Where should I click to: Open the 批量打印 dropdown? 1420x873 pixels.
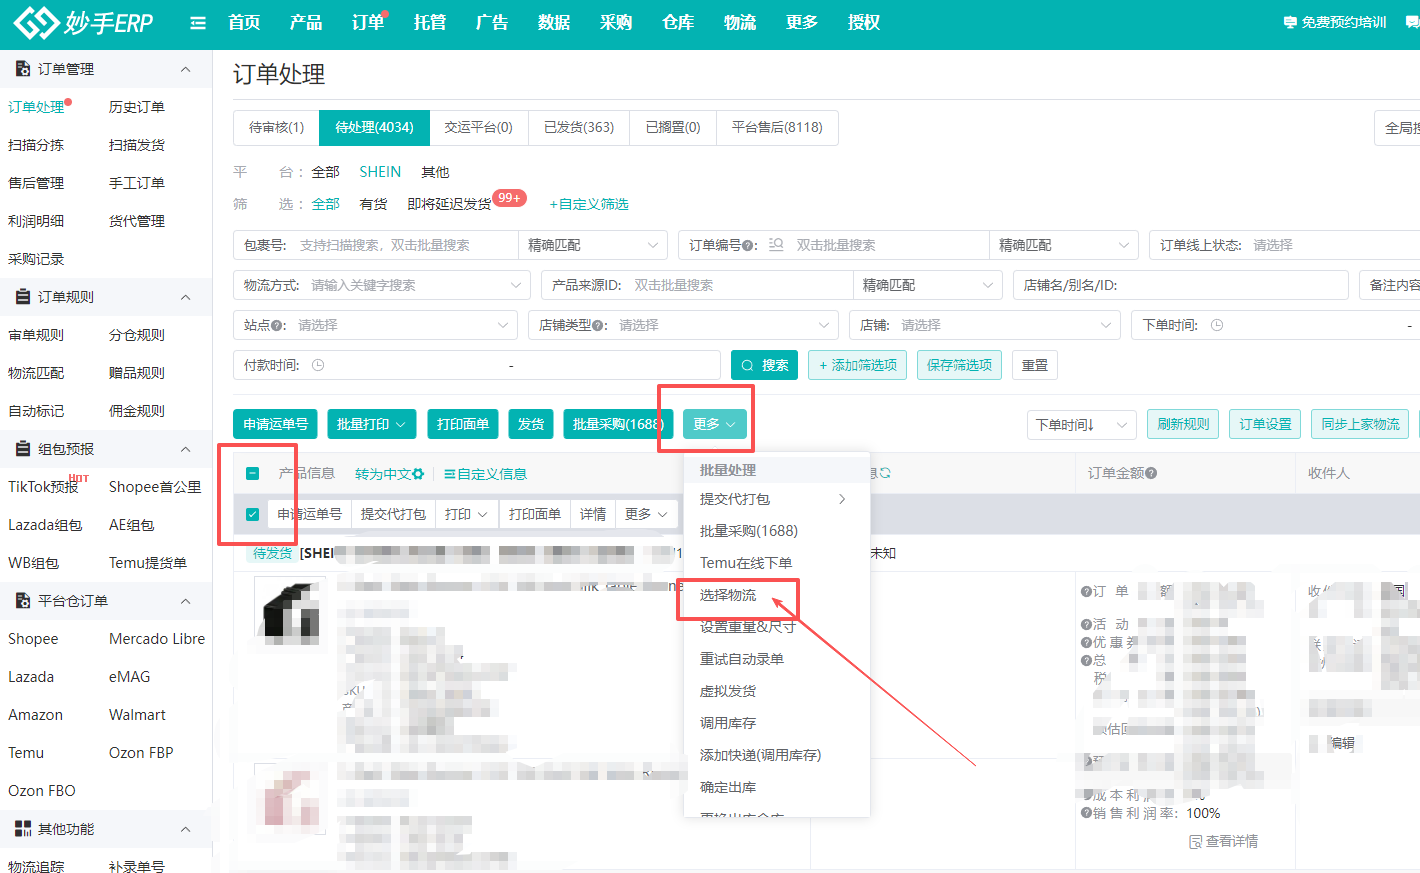pos(371,423)
